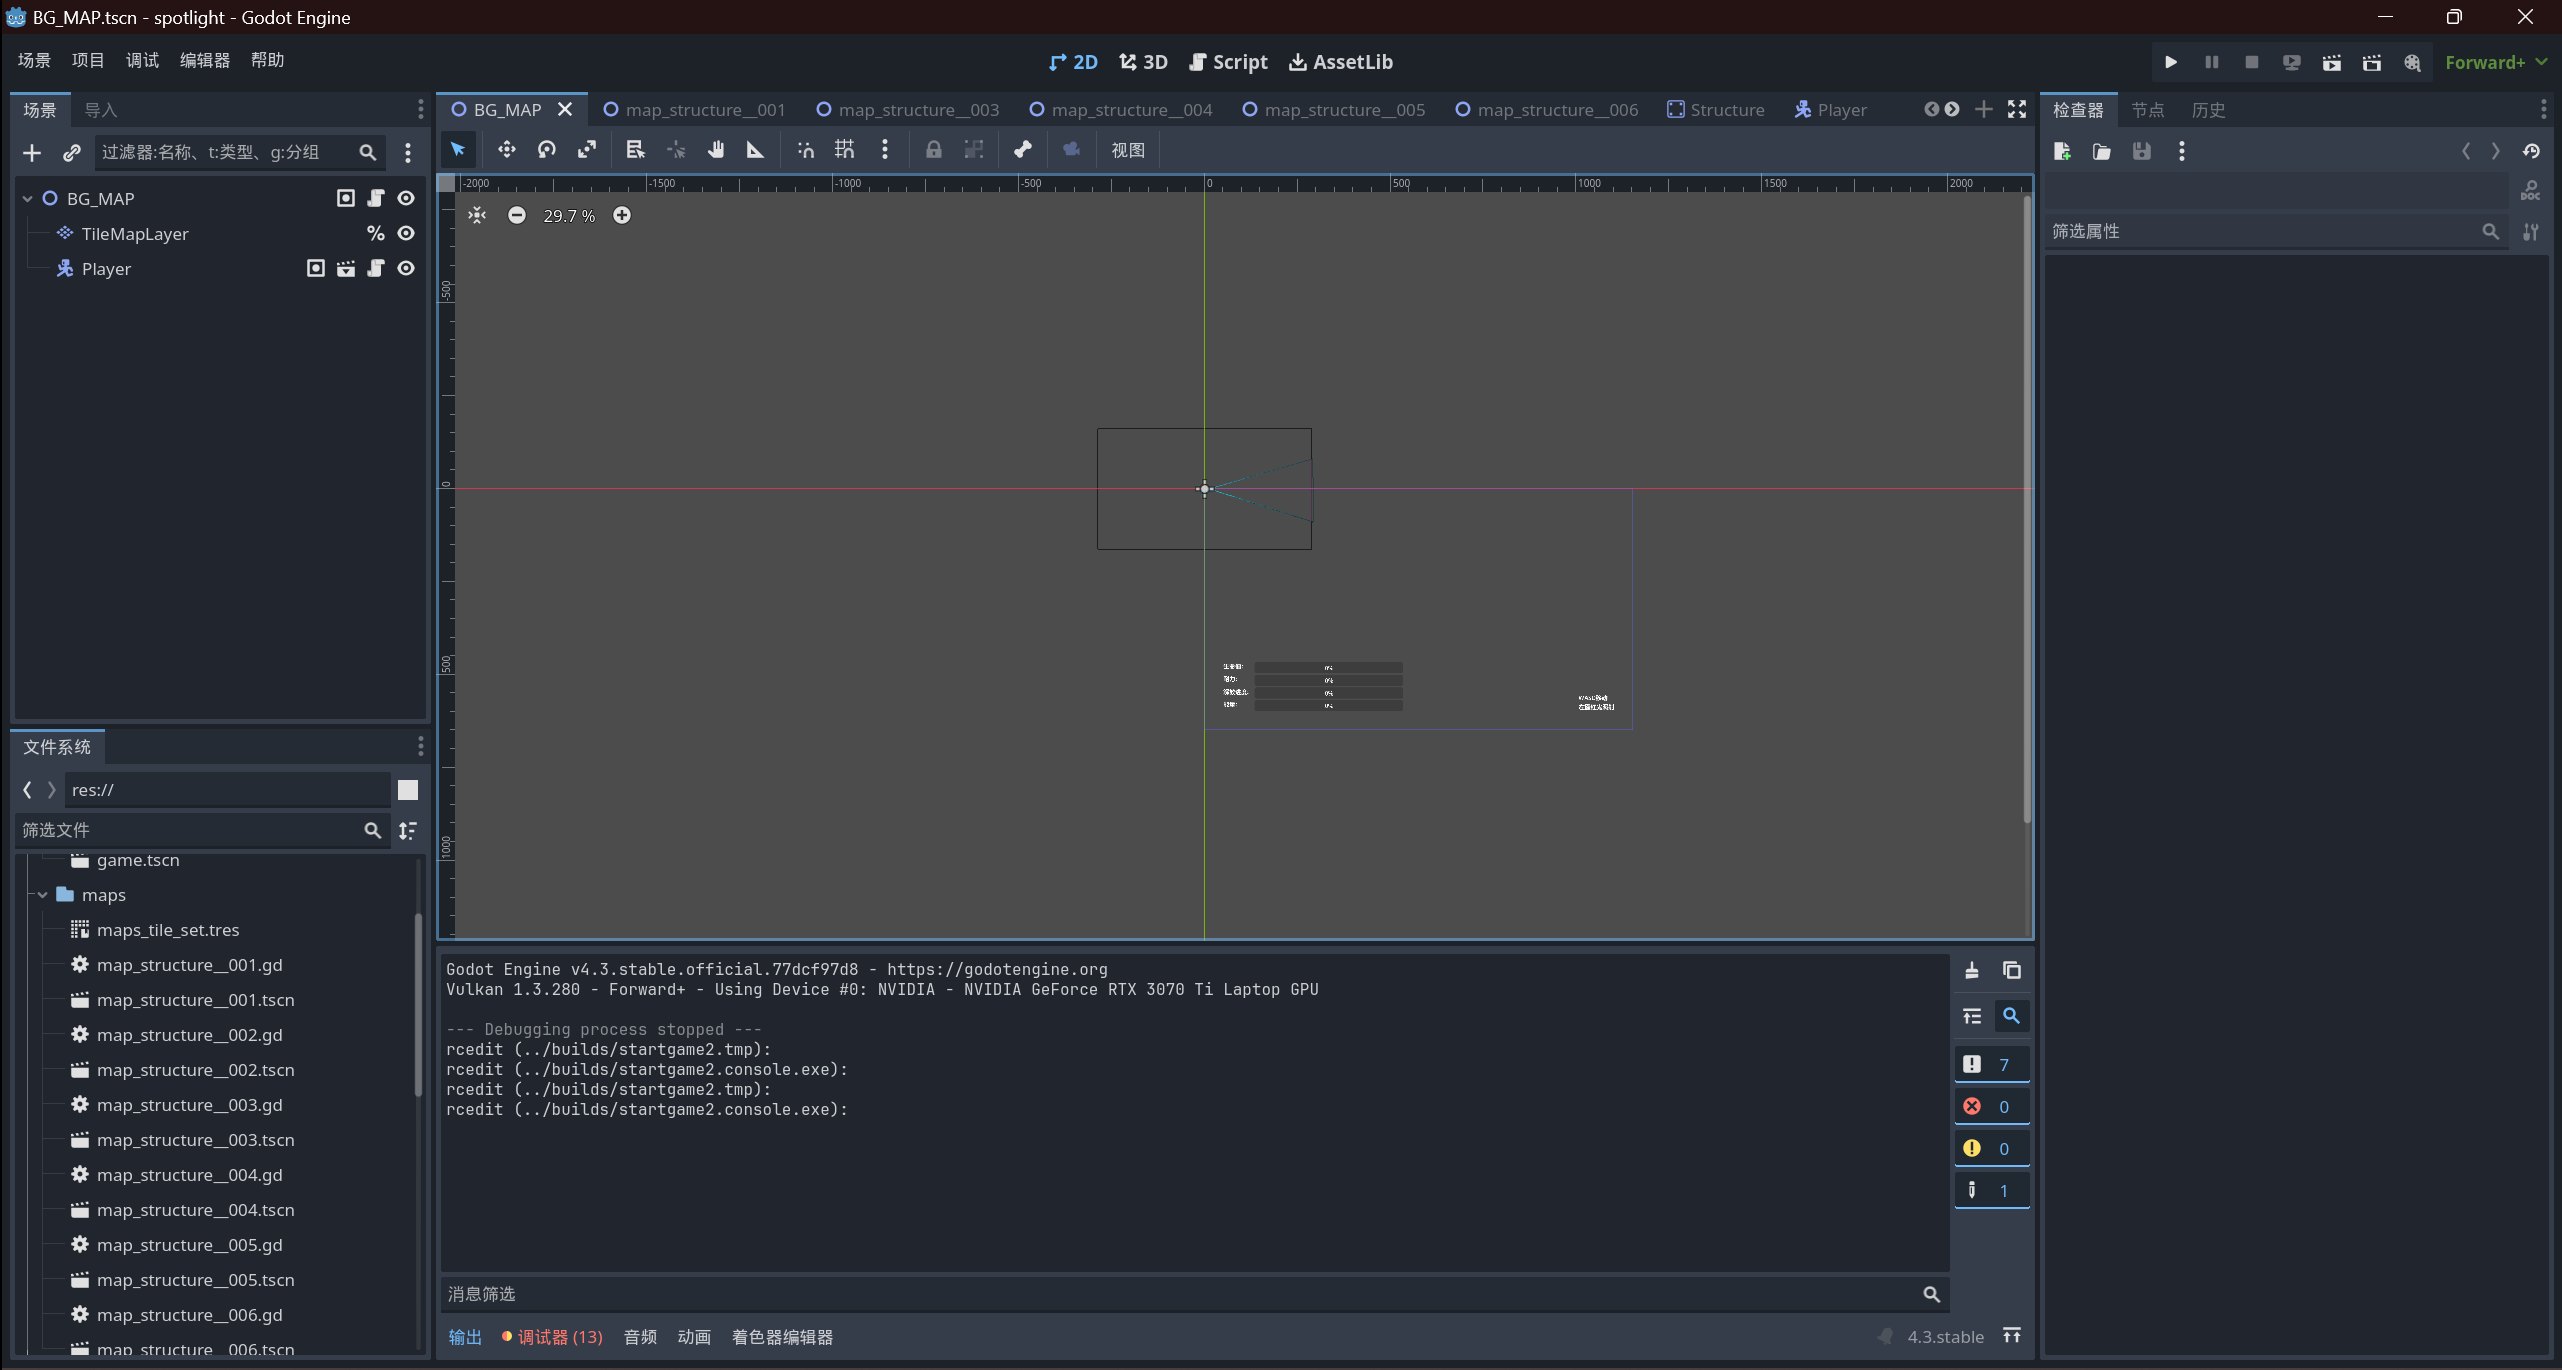This screenshot has height=1370, width=2562.
Task: Open script attached to BG_MAP
Action: (376, 198)
